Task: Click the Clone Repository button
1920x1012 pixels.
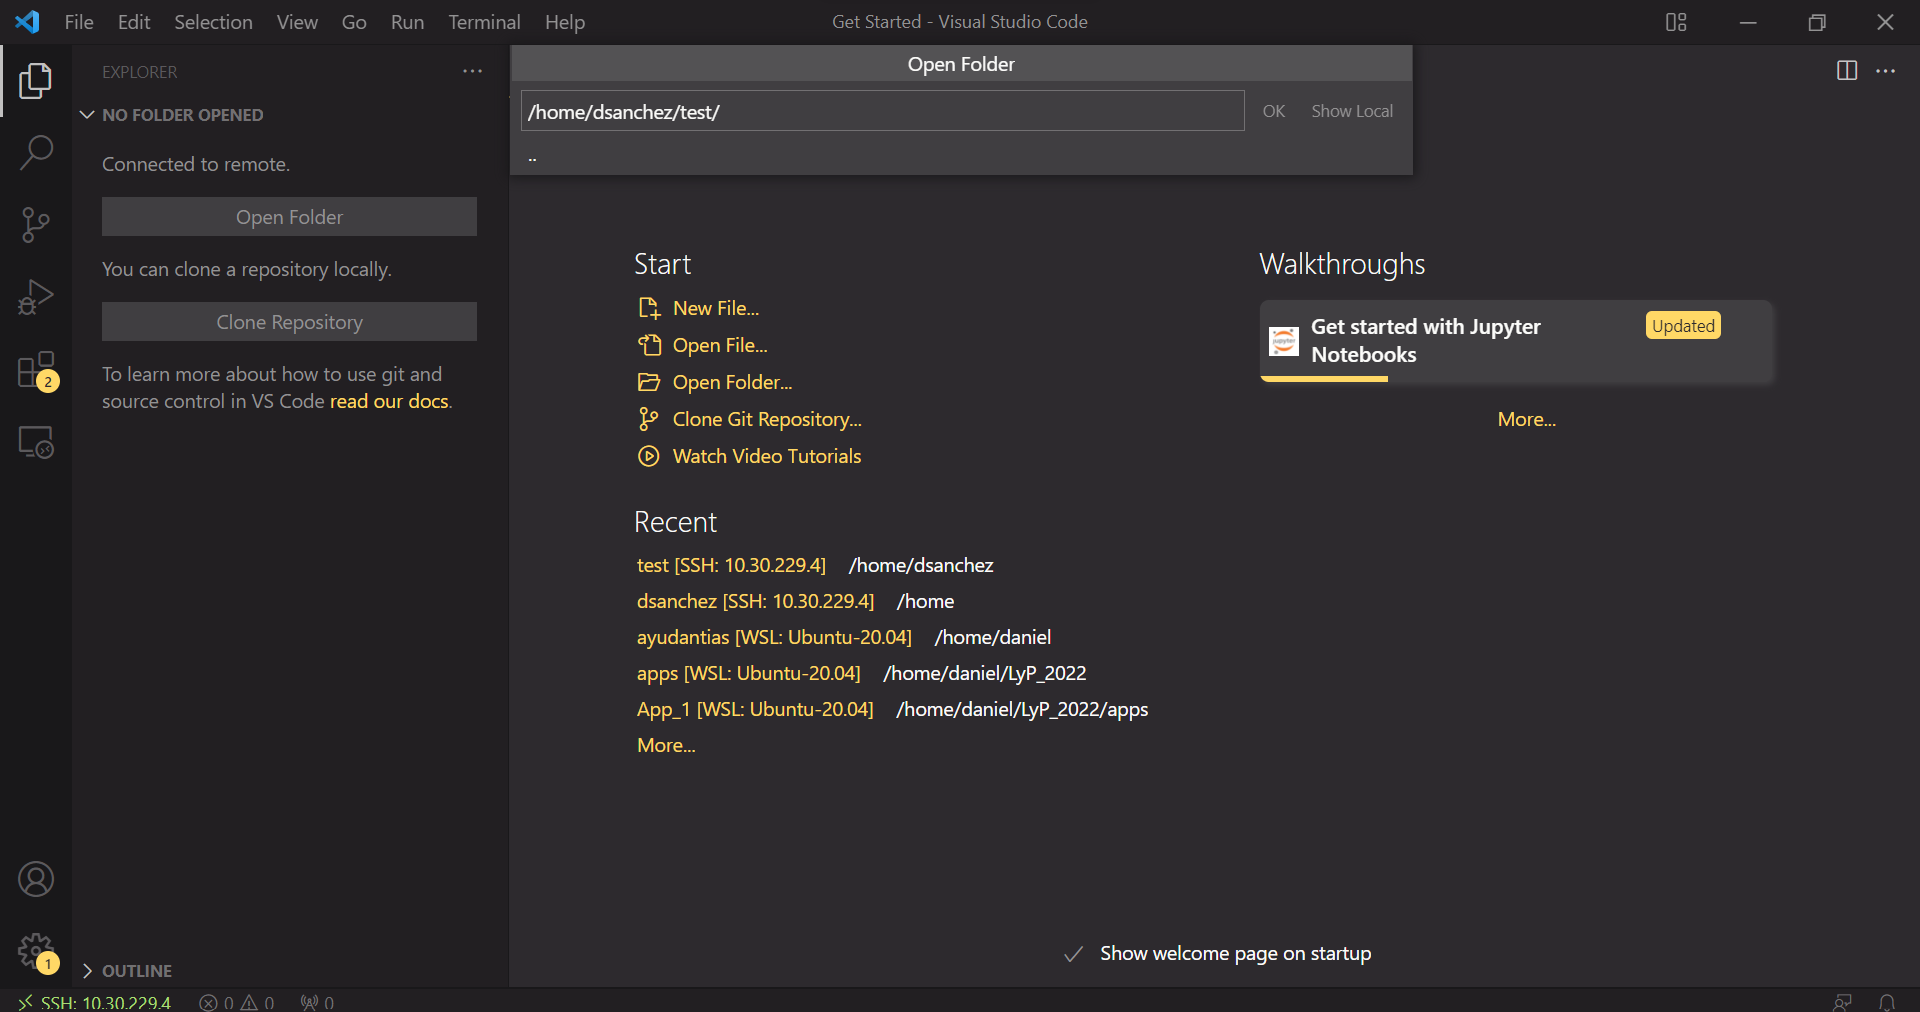Action: [x=289, y=322]
